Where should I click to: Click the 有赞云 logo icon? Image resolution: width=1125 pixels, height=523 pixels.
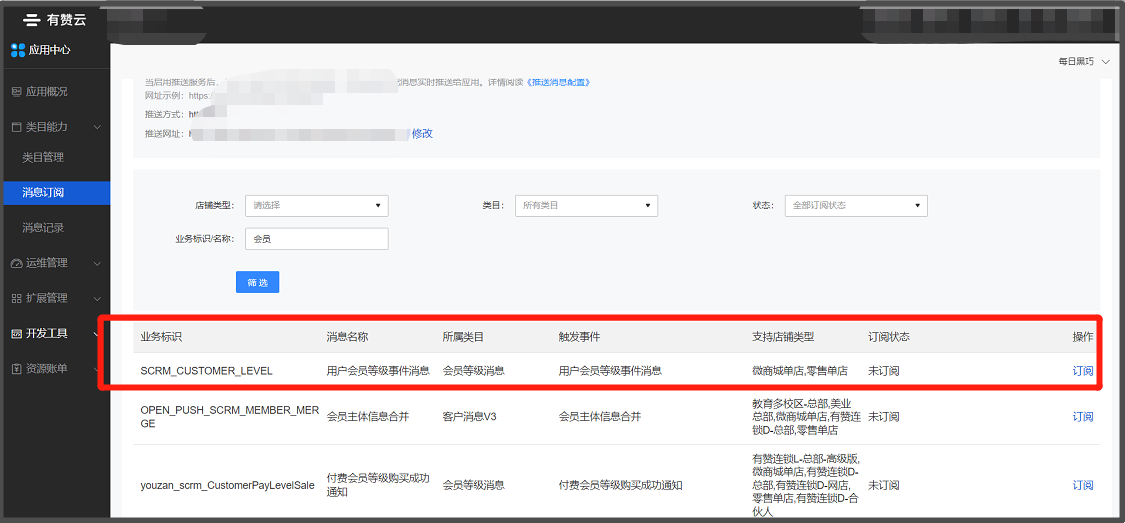(x=32, y=20)
